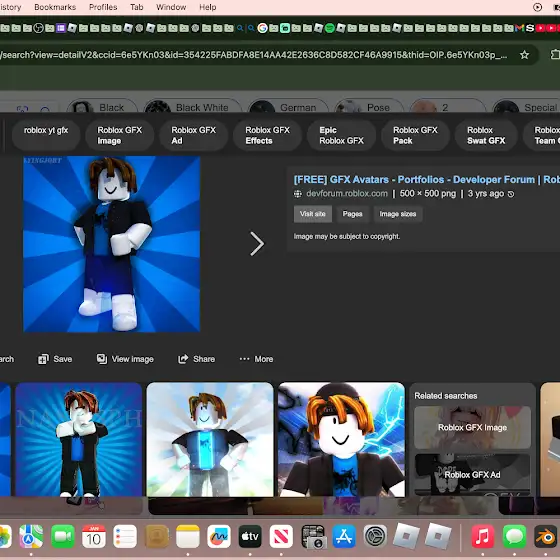Viewport: 560px width, 560px height.
Task: Open the More options ellipsis
Action: 244,359
